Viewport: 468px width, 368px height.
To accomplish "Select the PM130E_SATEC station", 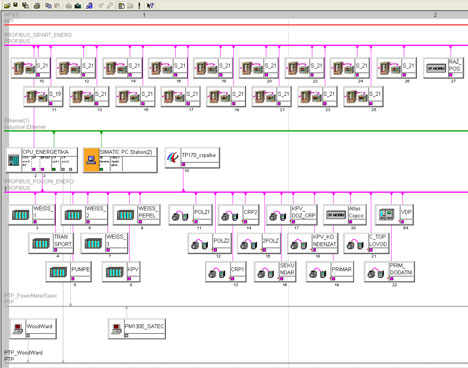I will point(137,328).
